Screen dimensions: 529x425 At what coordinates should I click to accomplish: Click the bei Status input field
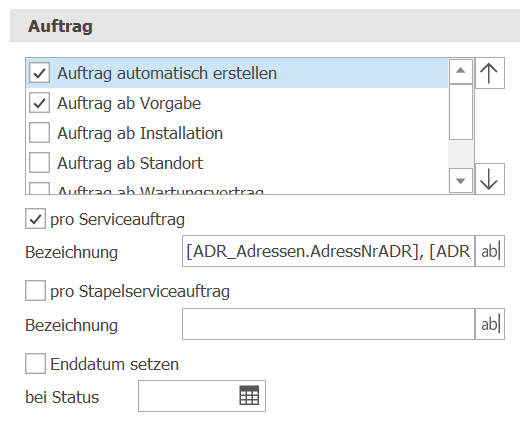pyautogui.click(x=202, y=396)
